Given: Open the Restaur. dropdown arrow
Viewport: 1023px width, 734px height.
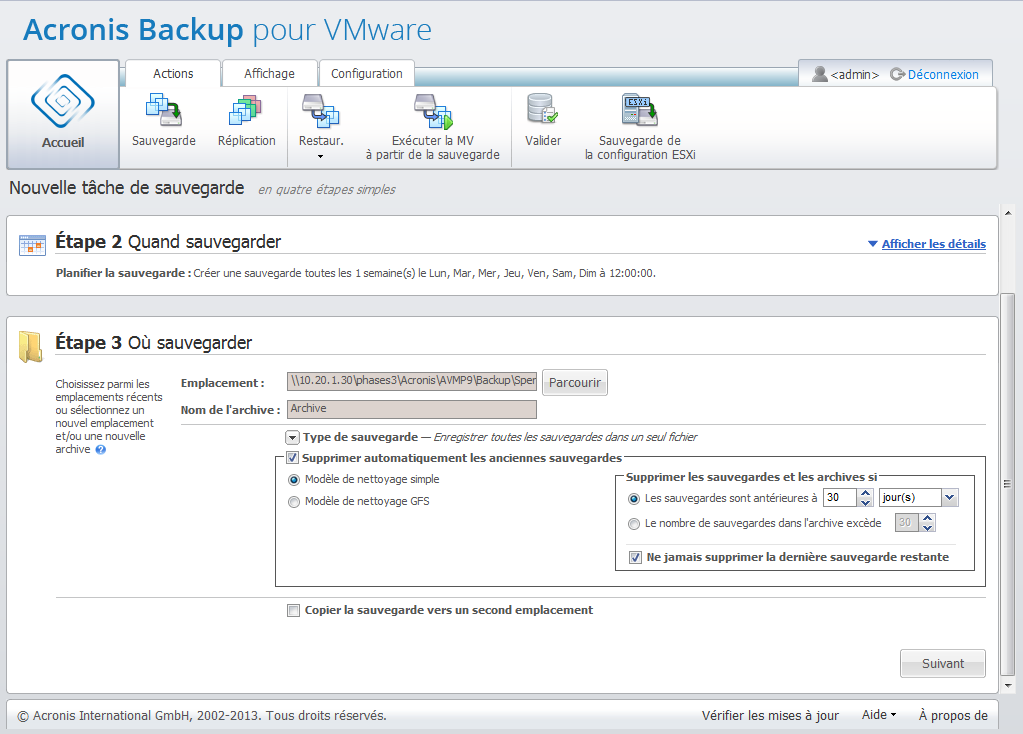Looking at the screenshot, I should [320, 157].
